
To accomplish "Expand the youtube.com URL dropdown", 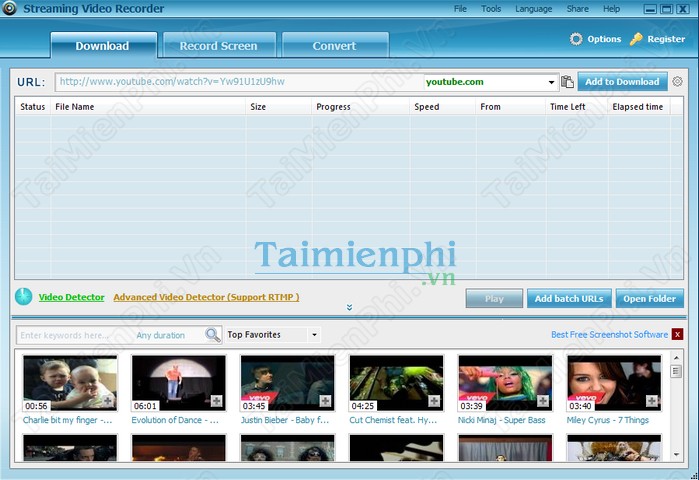I will 551,82.
